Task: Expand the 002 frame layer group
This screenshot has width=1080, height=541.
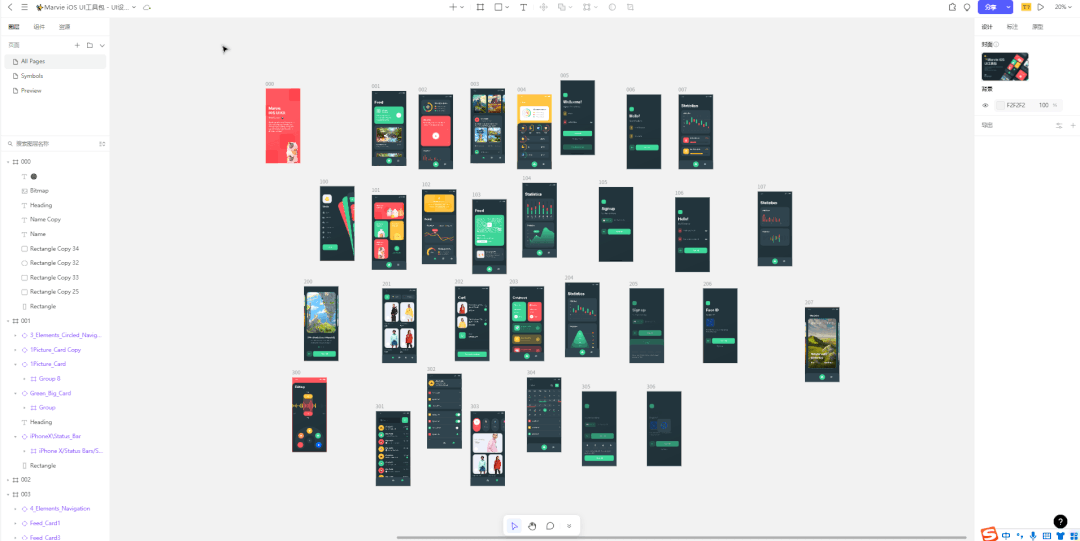Action: tap(8, 480)
